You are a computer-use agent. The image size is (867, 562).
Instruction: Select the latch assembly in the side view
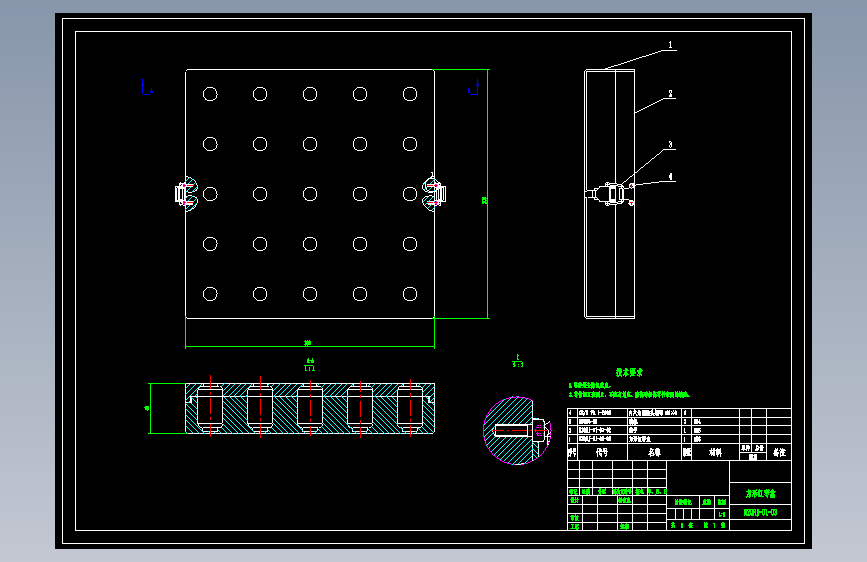[x=610, y=194]
